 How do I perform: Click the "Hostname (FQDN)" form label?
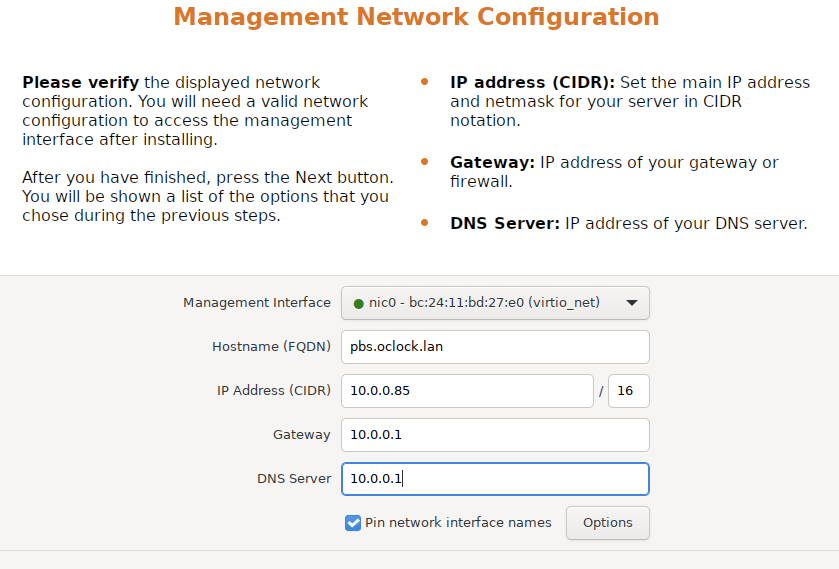coord(271,347)
